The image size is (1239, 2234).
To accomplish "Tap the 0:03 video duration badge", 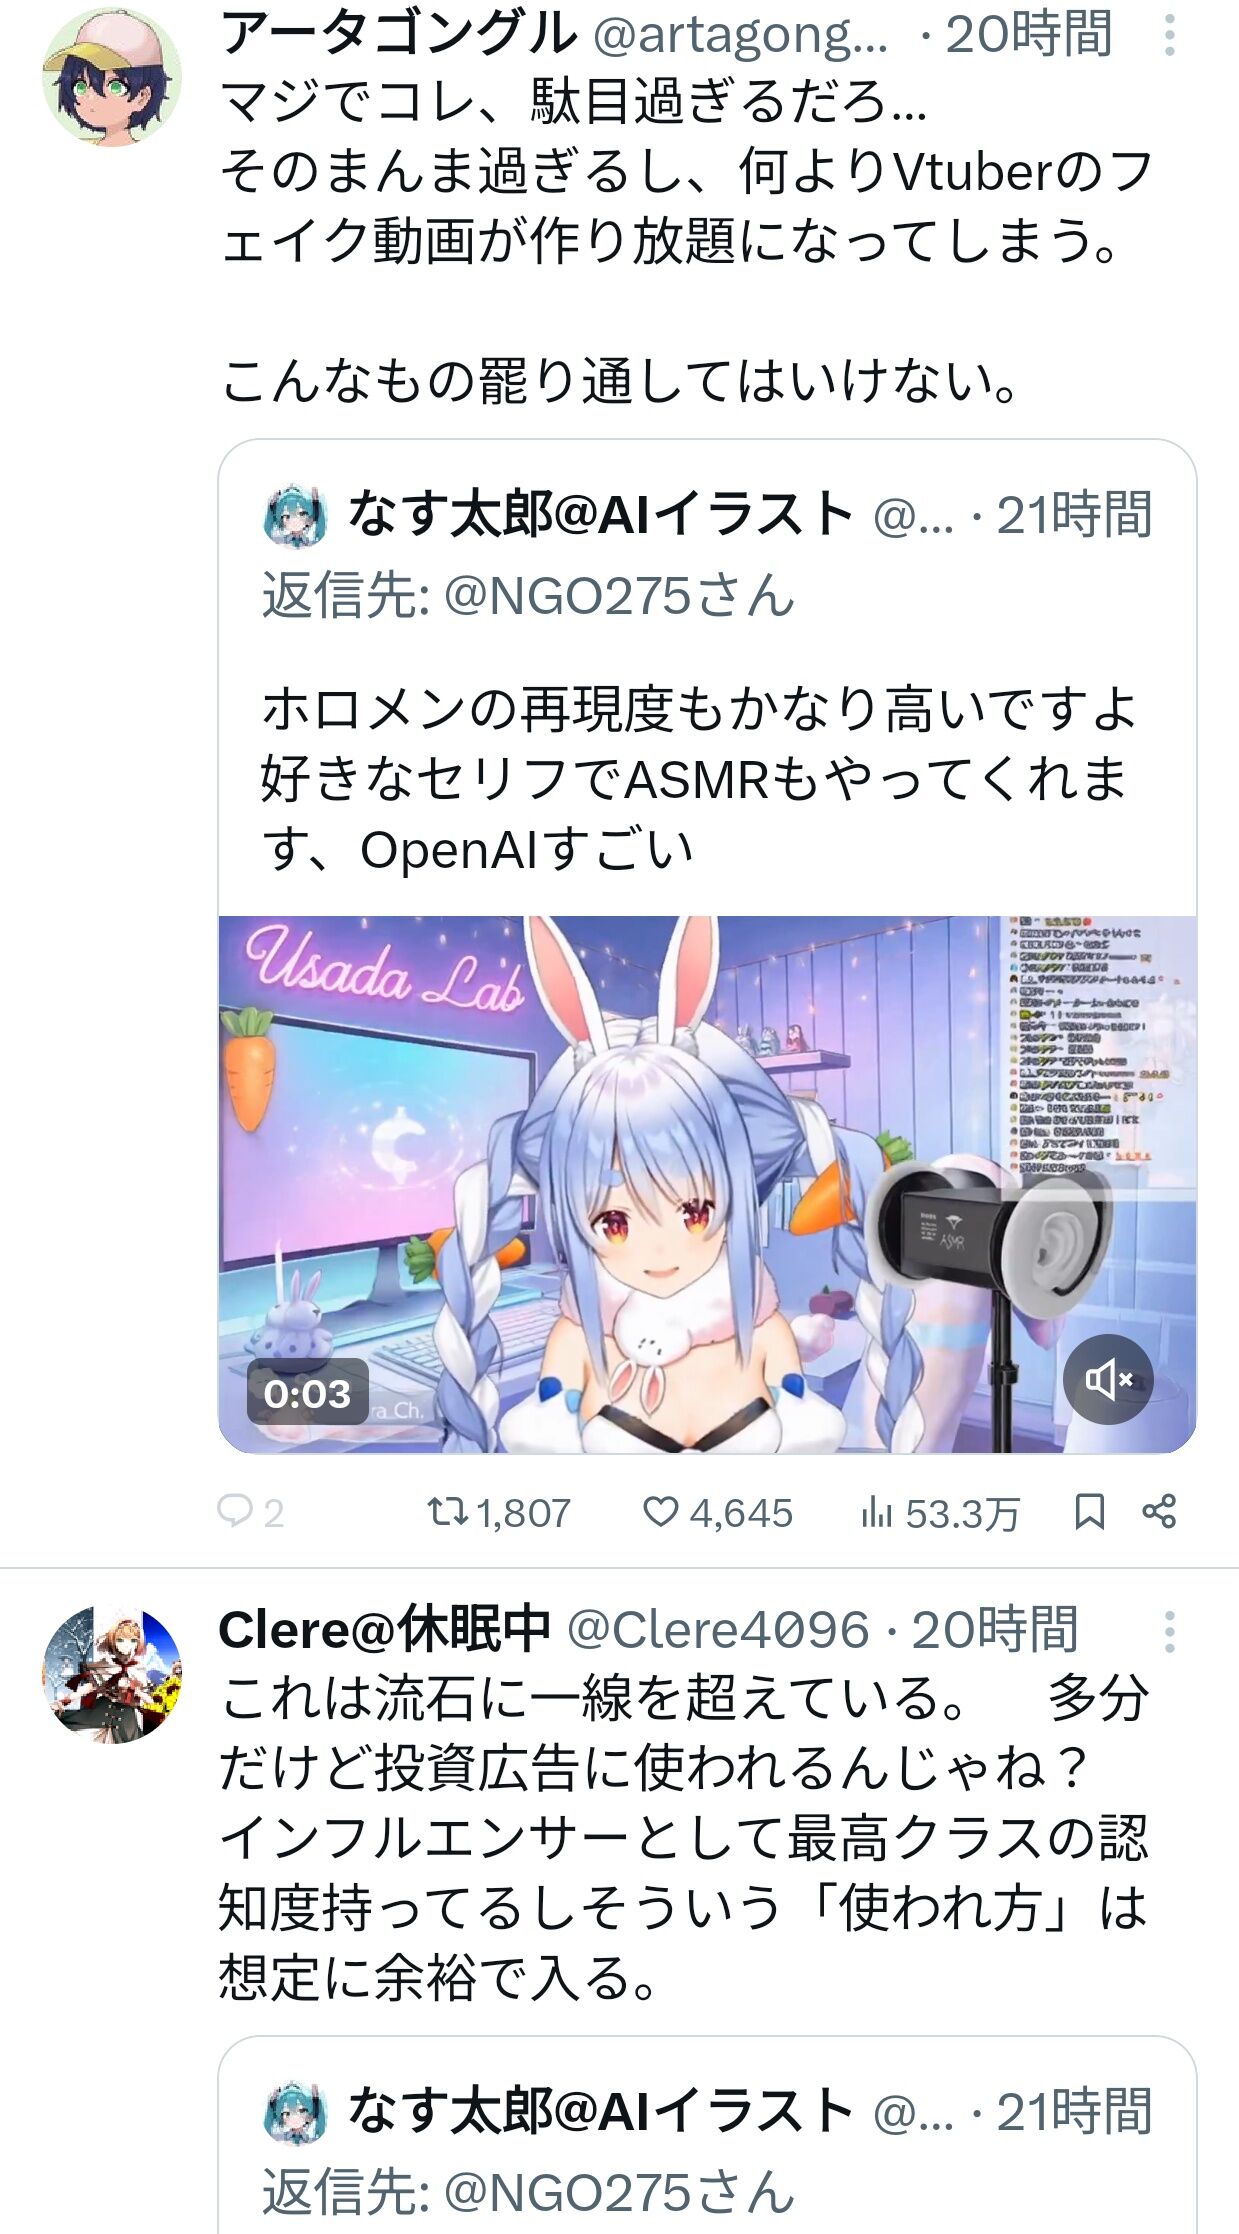I will 307,1392.
